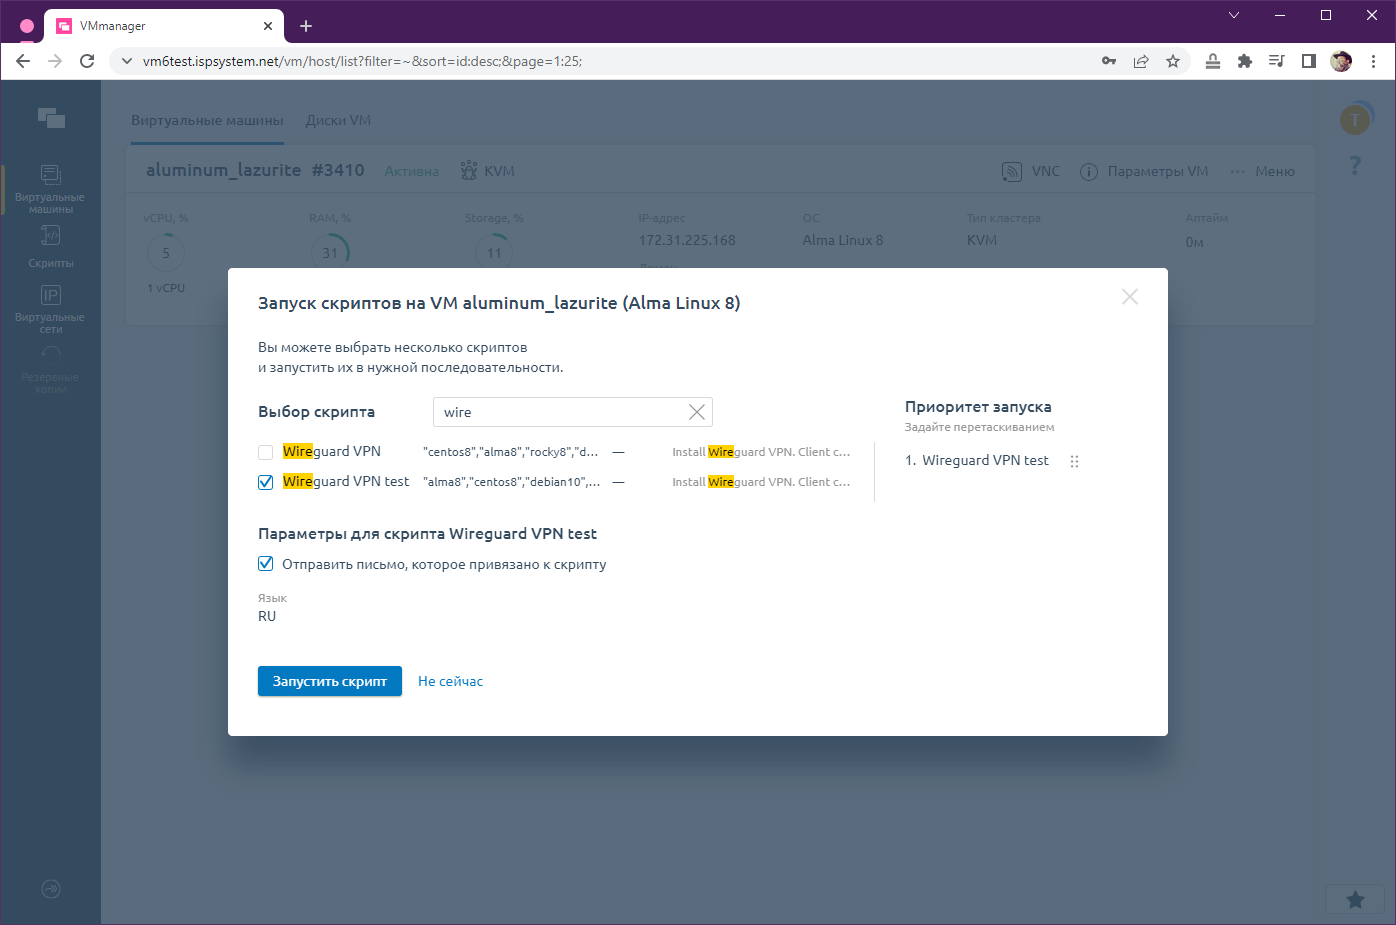
Task: Open the Chrome profile avatar
Action: tap(1341, 61)
